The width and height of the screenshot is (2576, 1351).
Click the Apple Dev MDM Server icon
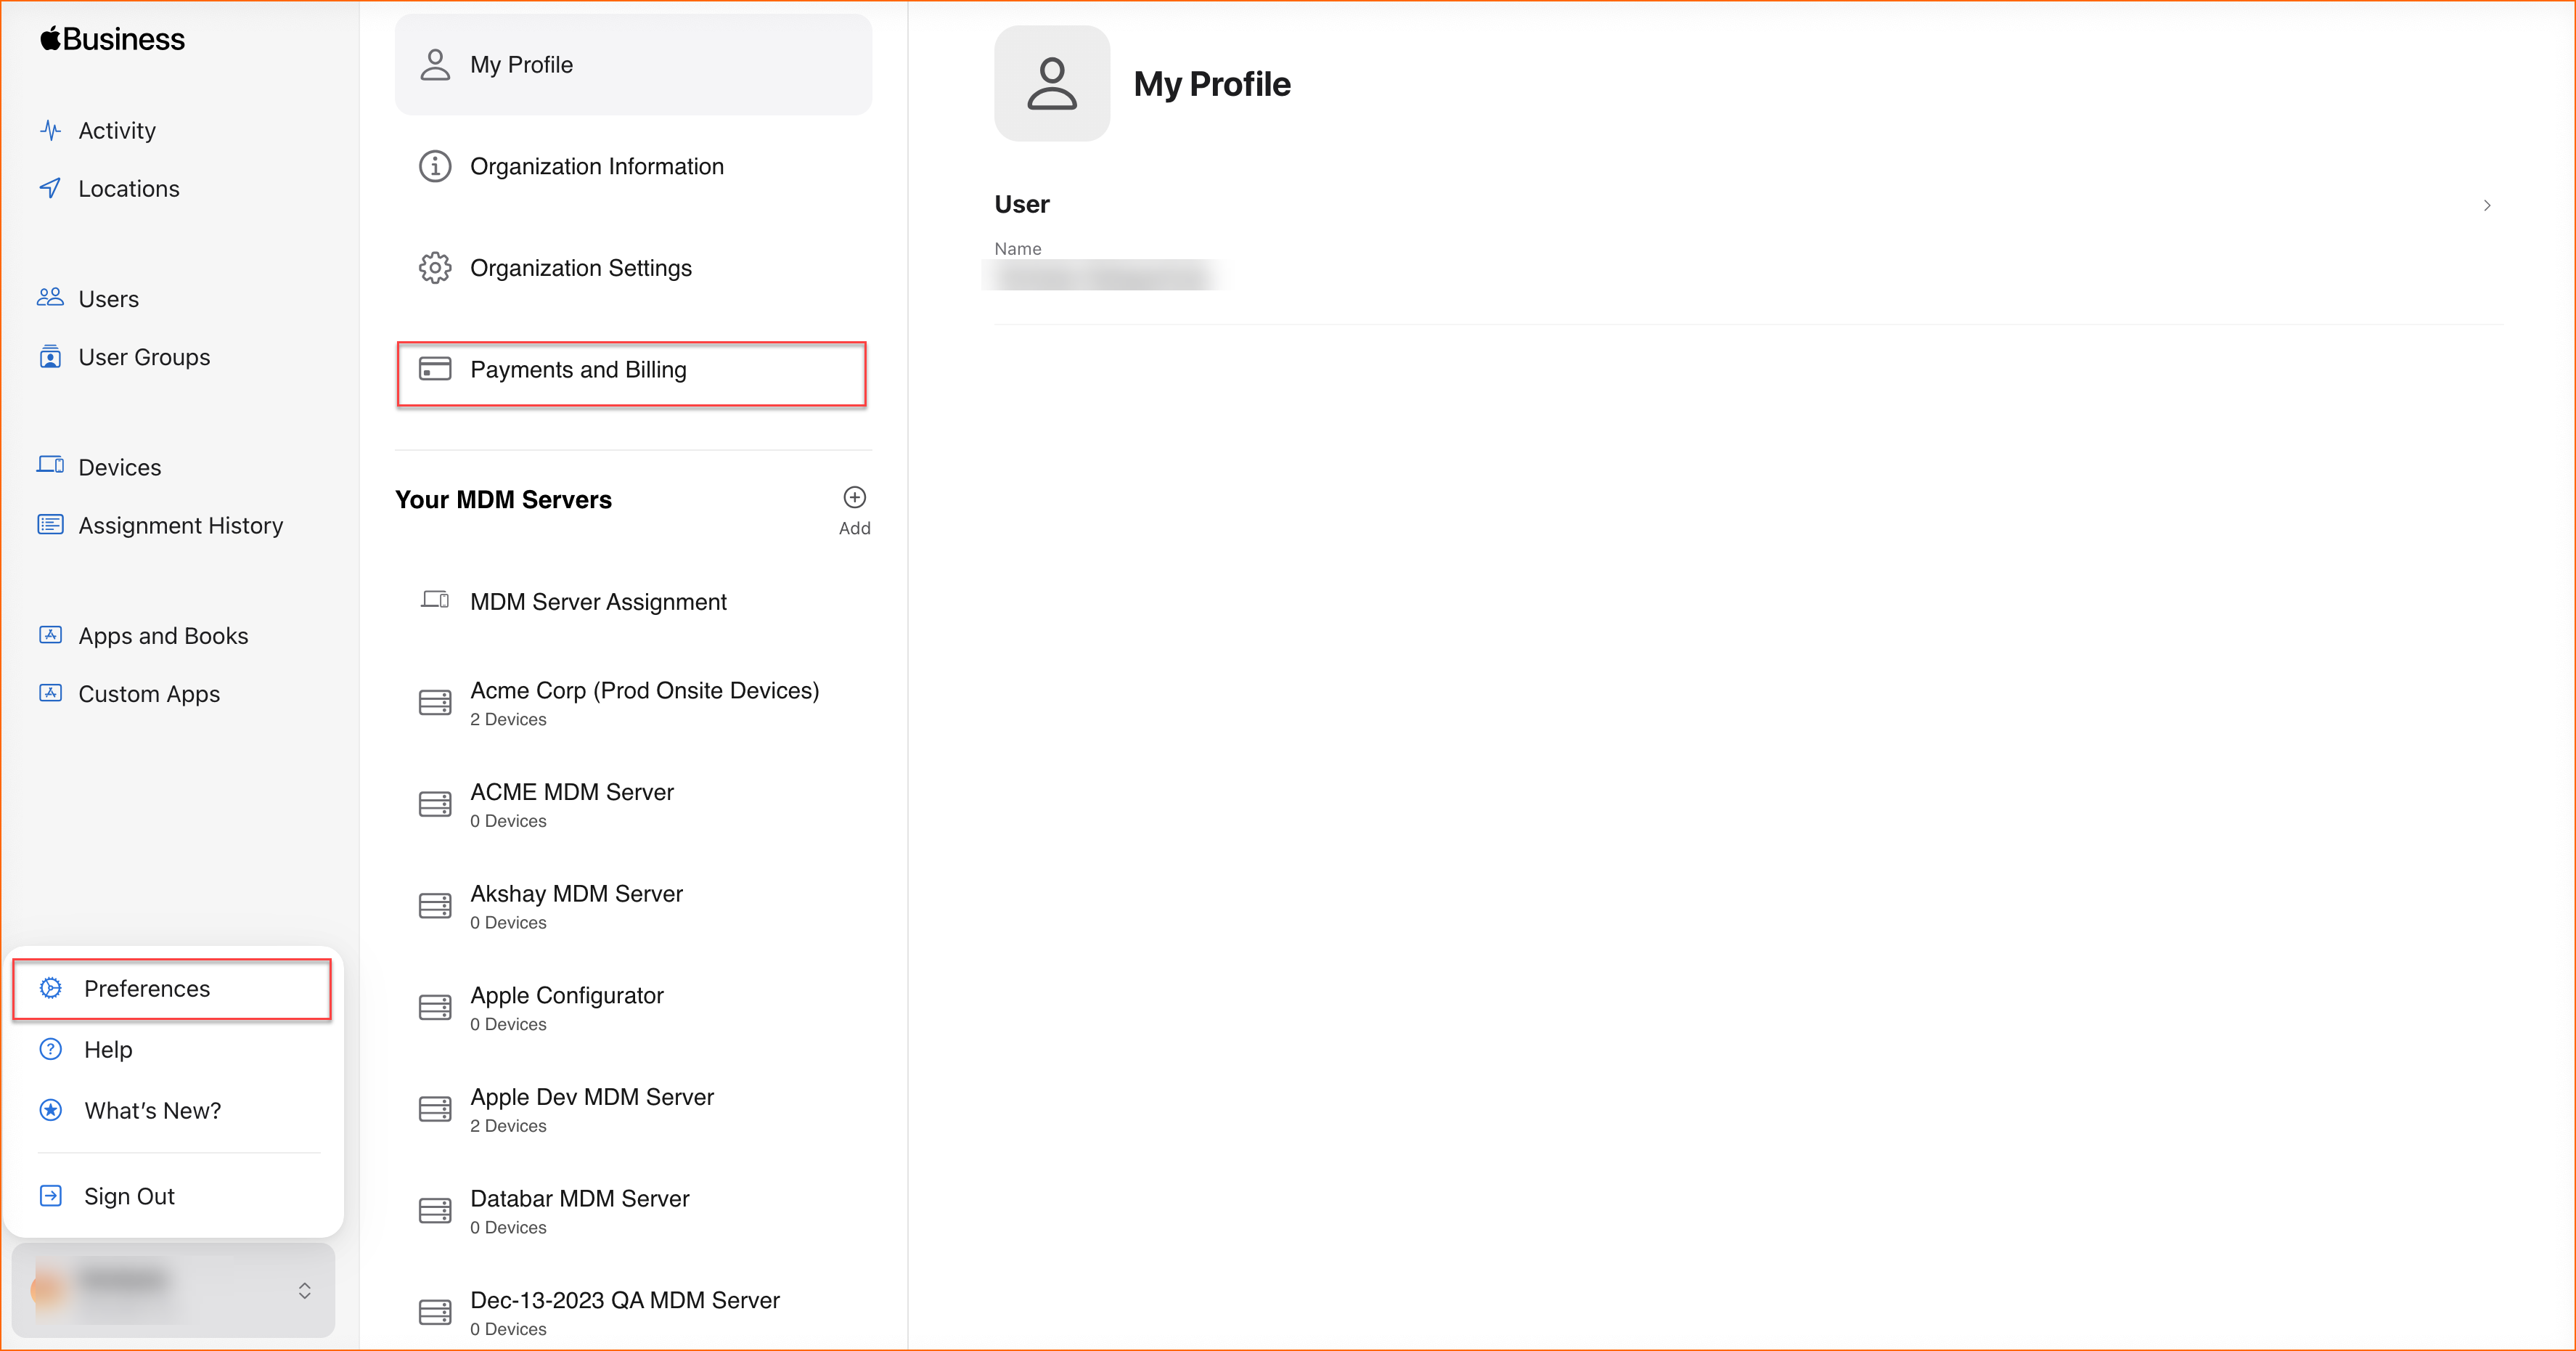[435, 1110]
